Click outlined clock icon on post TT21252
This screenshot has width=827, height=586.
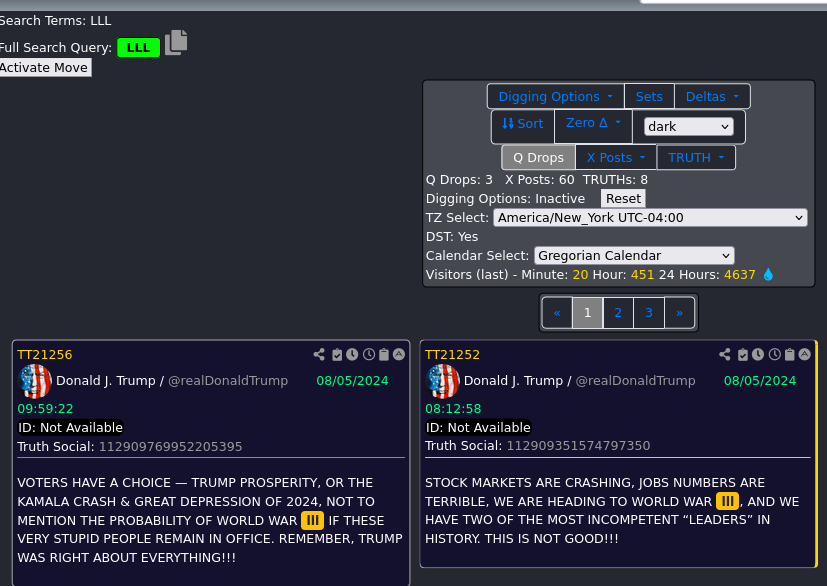click(774, 354)
